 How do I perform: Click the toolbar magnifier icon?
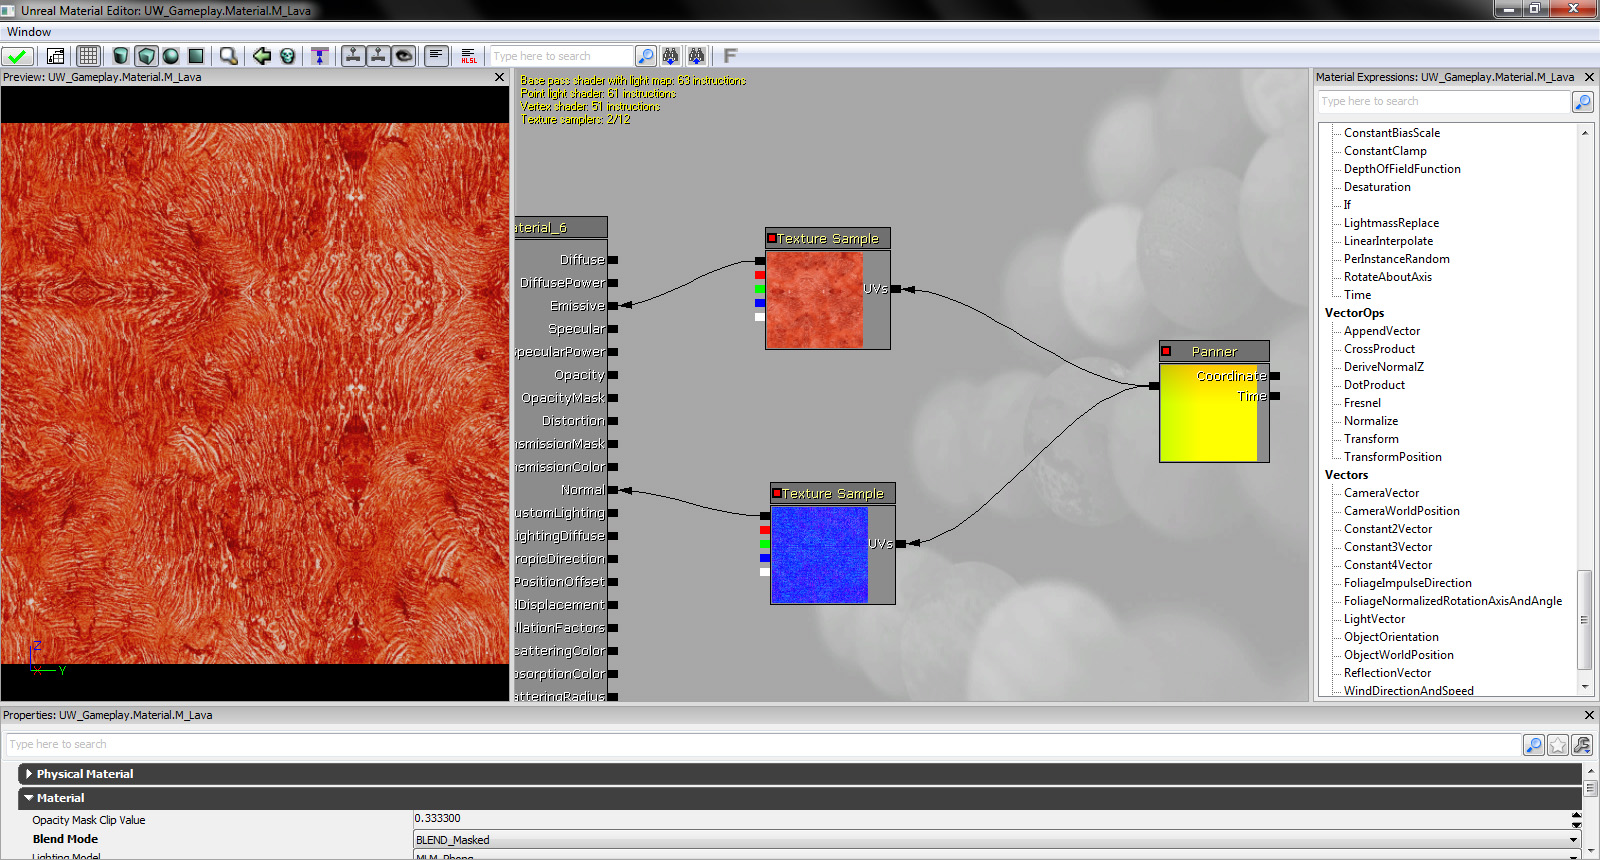(x=229, y=56)
